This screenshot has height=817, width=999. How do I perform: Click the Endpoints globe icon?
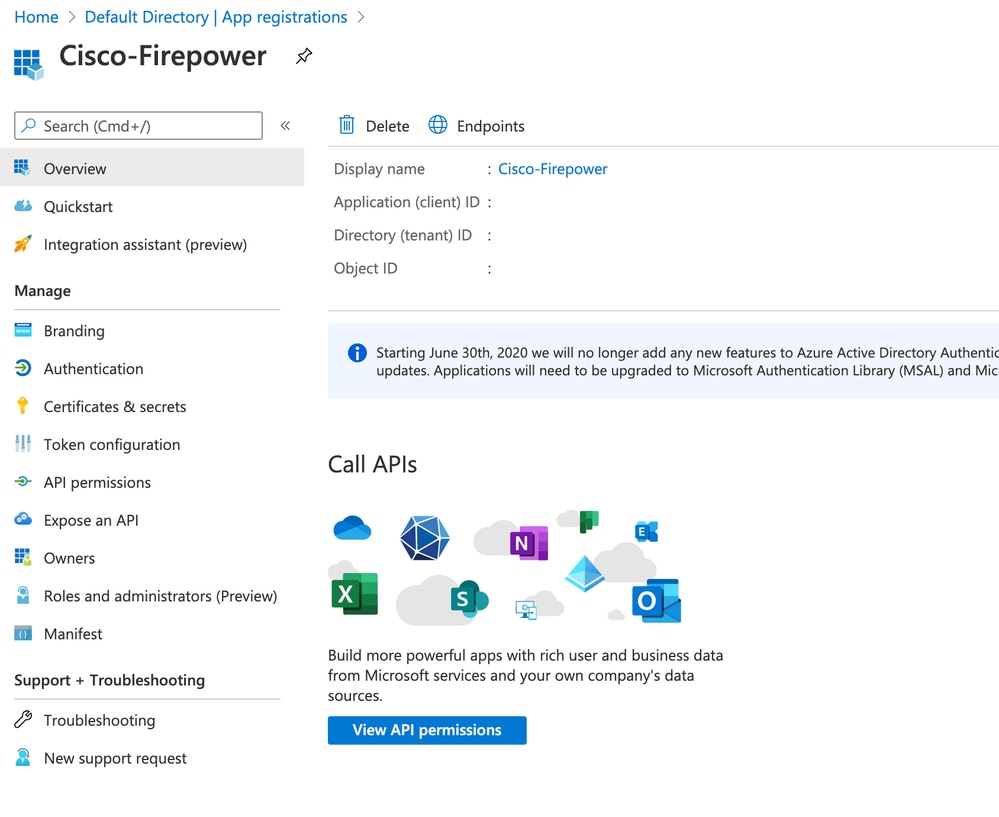tap(438, 125)
